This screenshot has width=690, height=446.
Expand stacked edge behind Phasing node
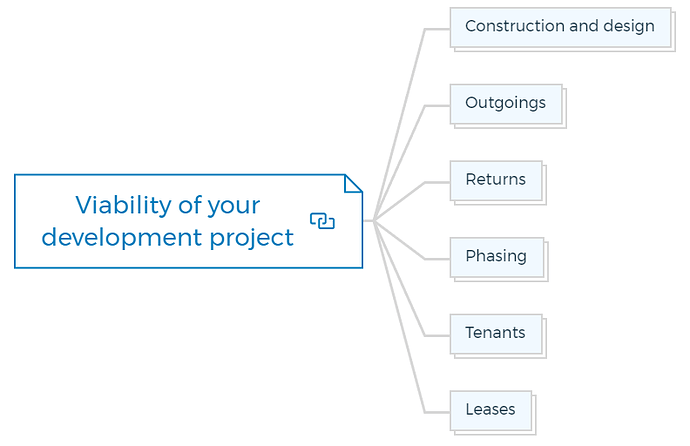pos(547,261)
